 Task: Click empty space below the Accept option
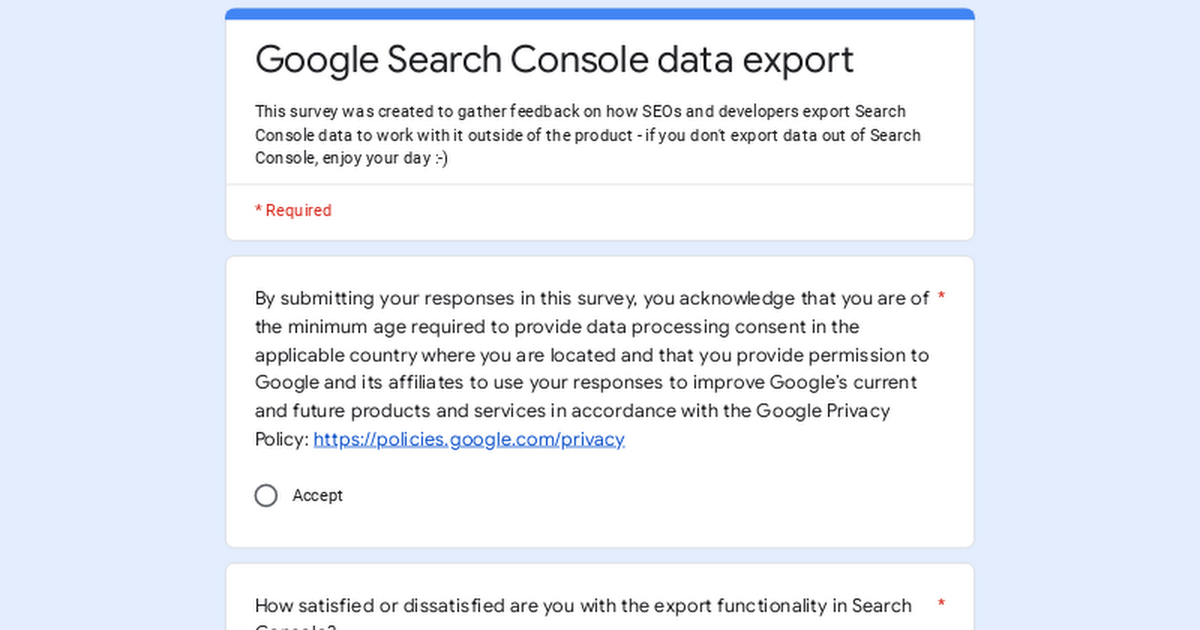pos(600,528)
